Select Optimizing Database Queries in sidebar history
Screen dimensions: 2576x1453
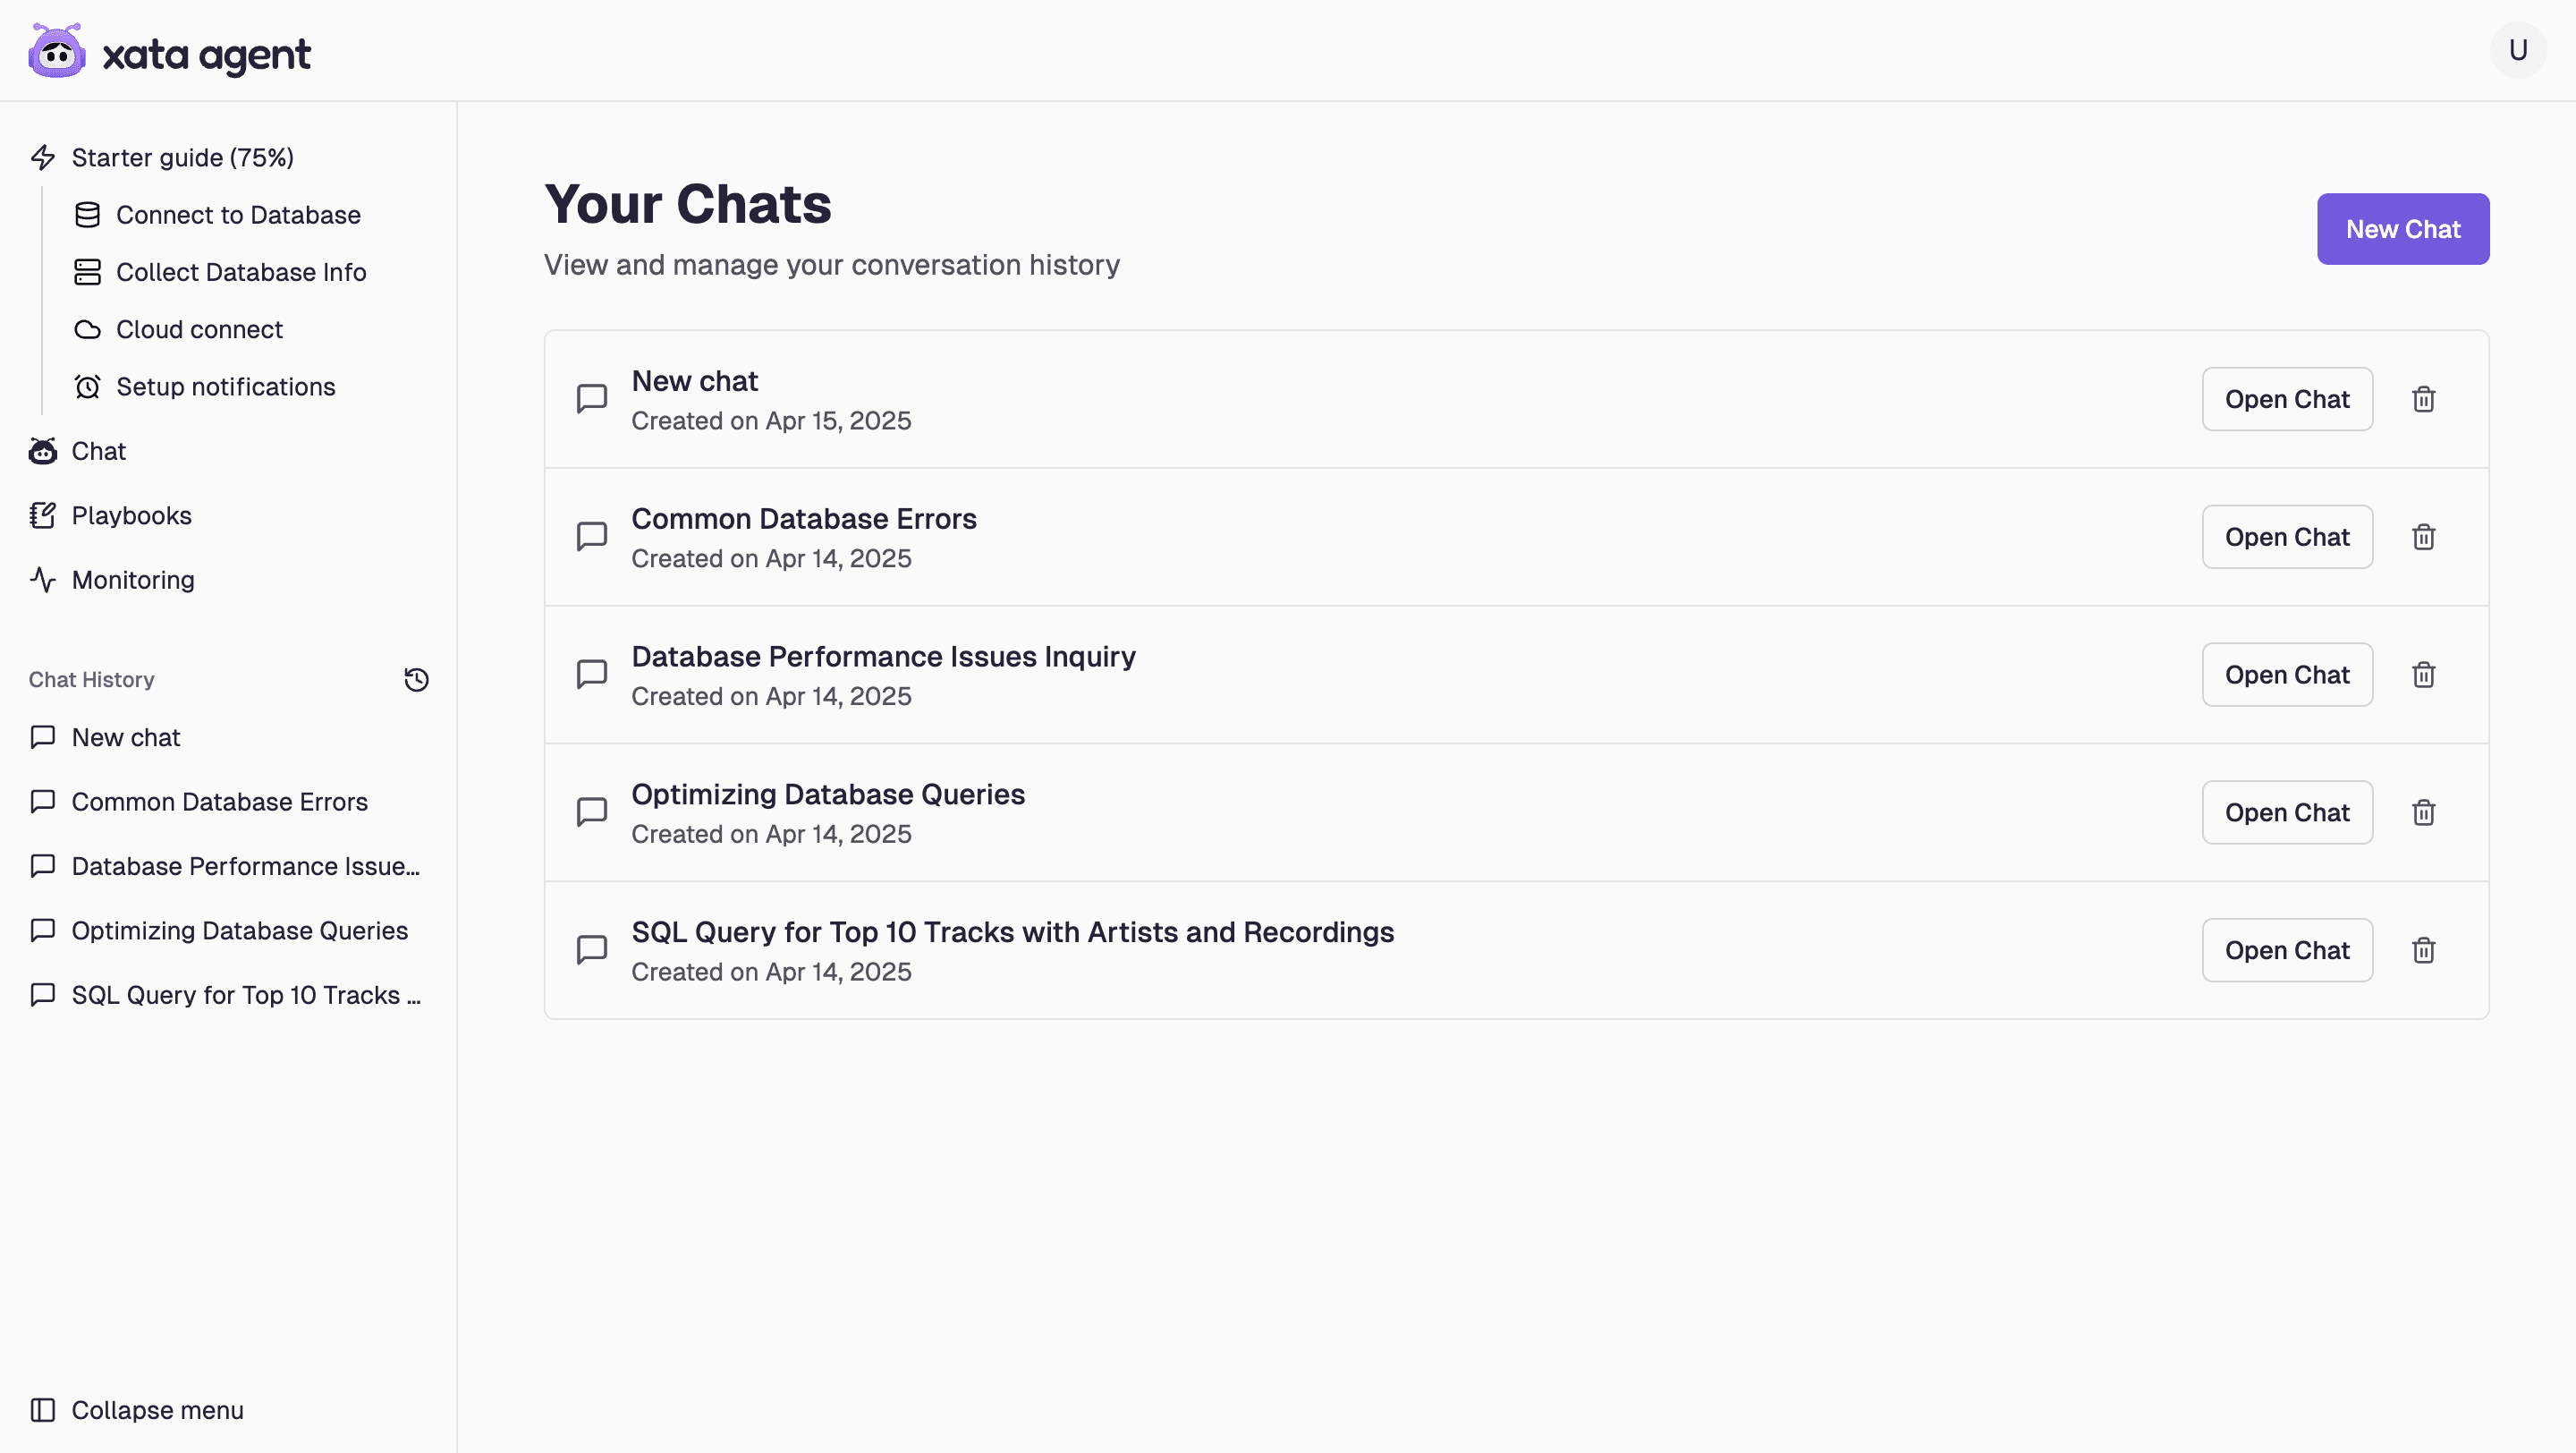[x=239, y=931]
